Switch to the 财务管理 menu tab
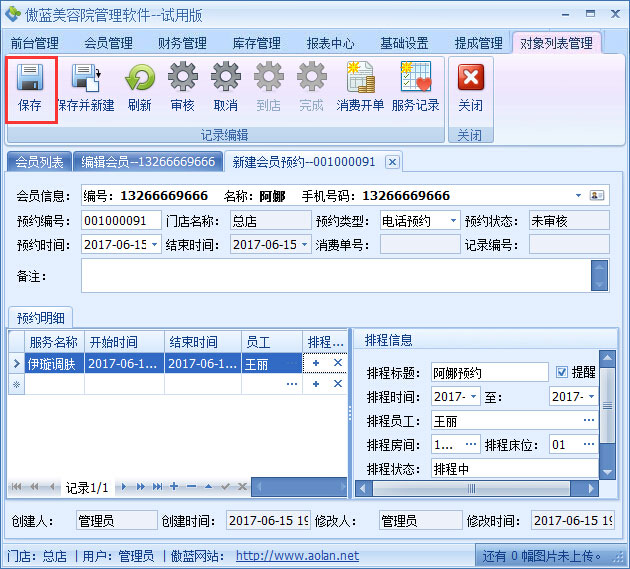The image size is (630, 569). [182, 43]
